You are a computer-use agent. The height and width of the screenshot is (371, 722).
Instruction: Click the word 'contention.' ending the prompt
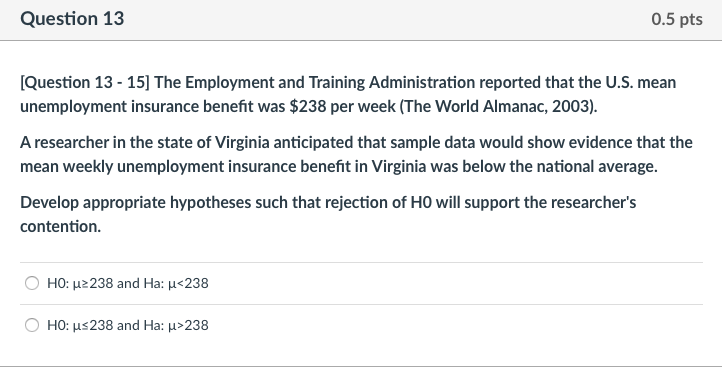60,226
